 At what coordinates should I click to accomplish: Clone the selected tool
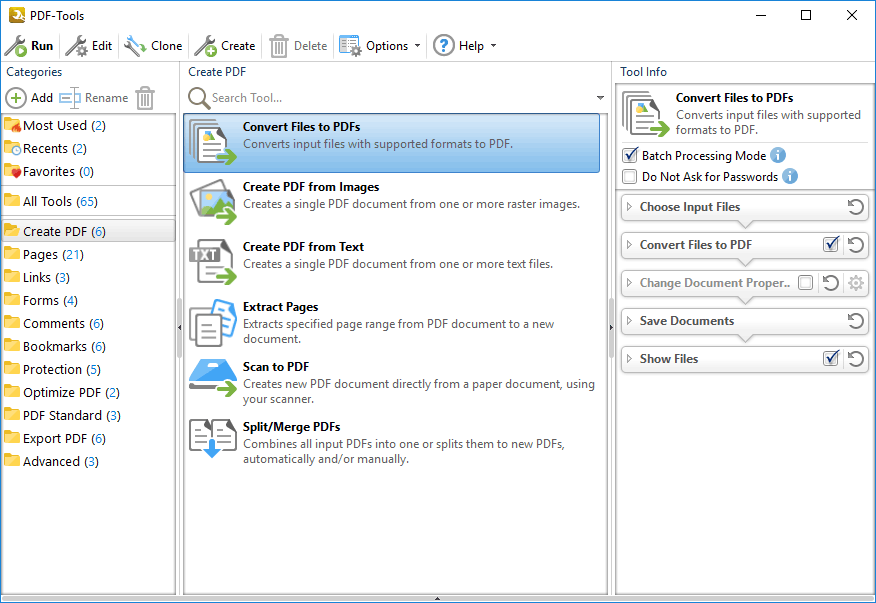[154, 46]
